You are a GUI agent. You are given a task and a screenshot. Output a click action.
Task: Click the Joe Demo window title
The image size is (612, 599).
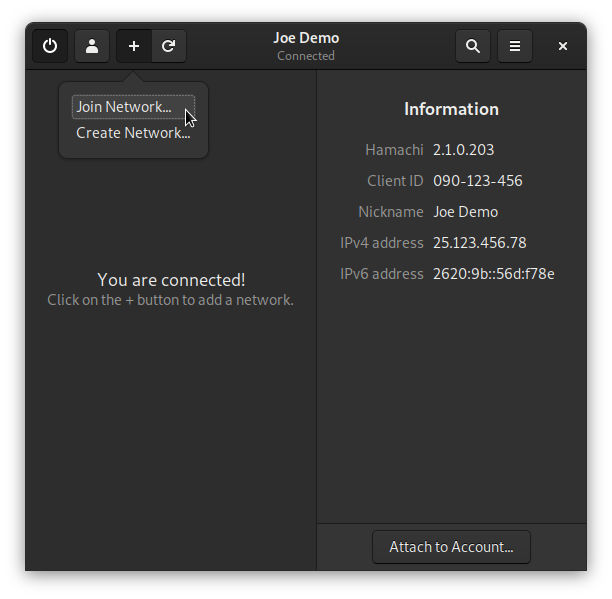306,38
